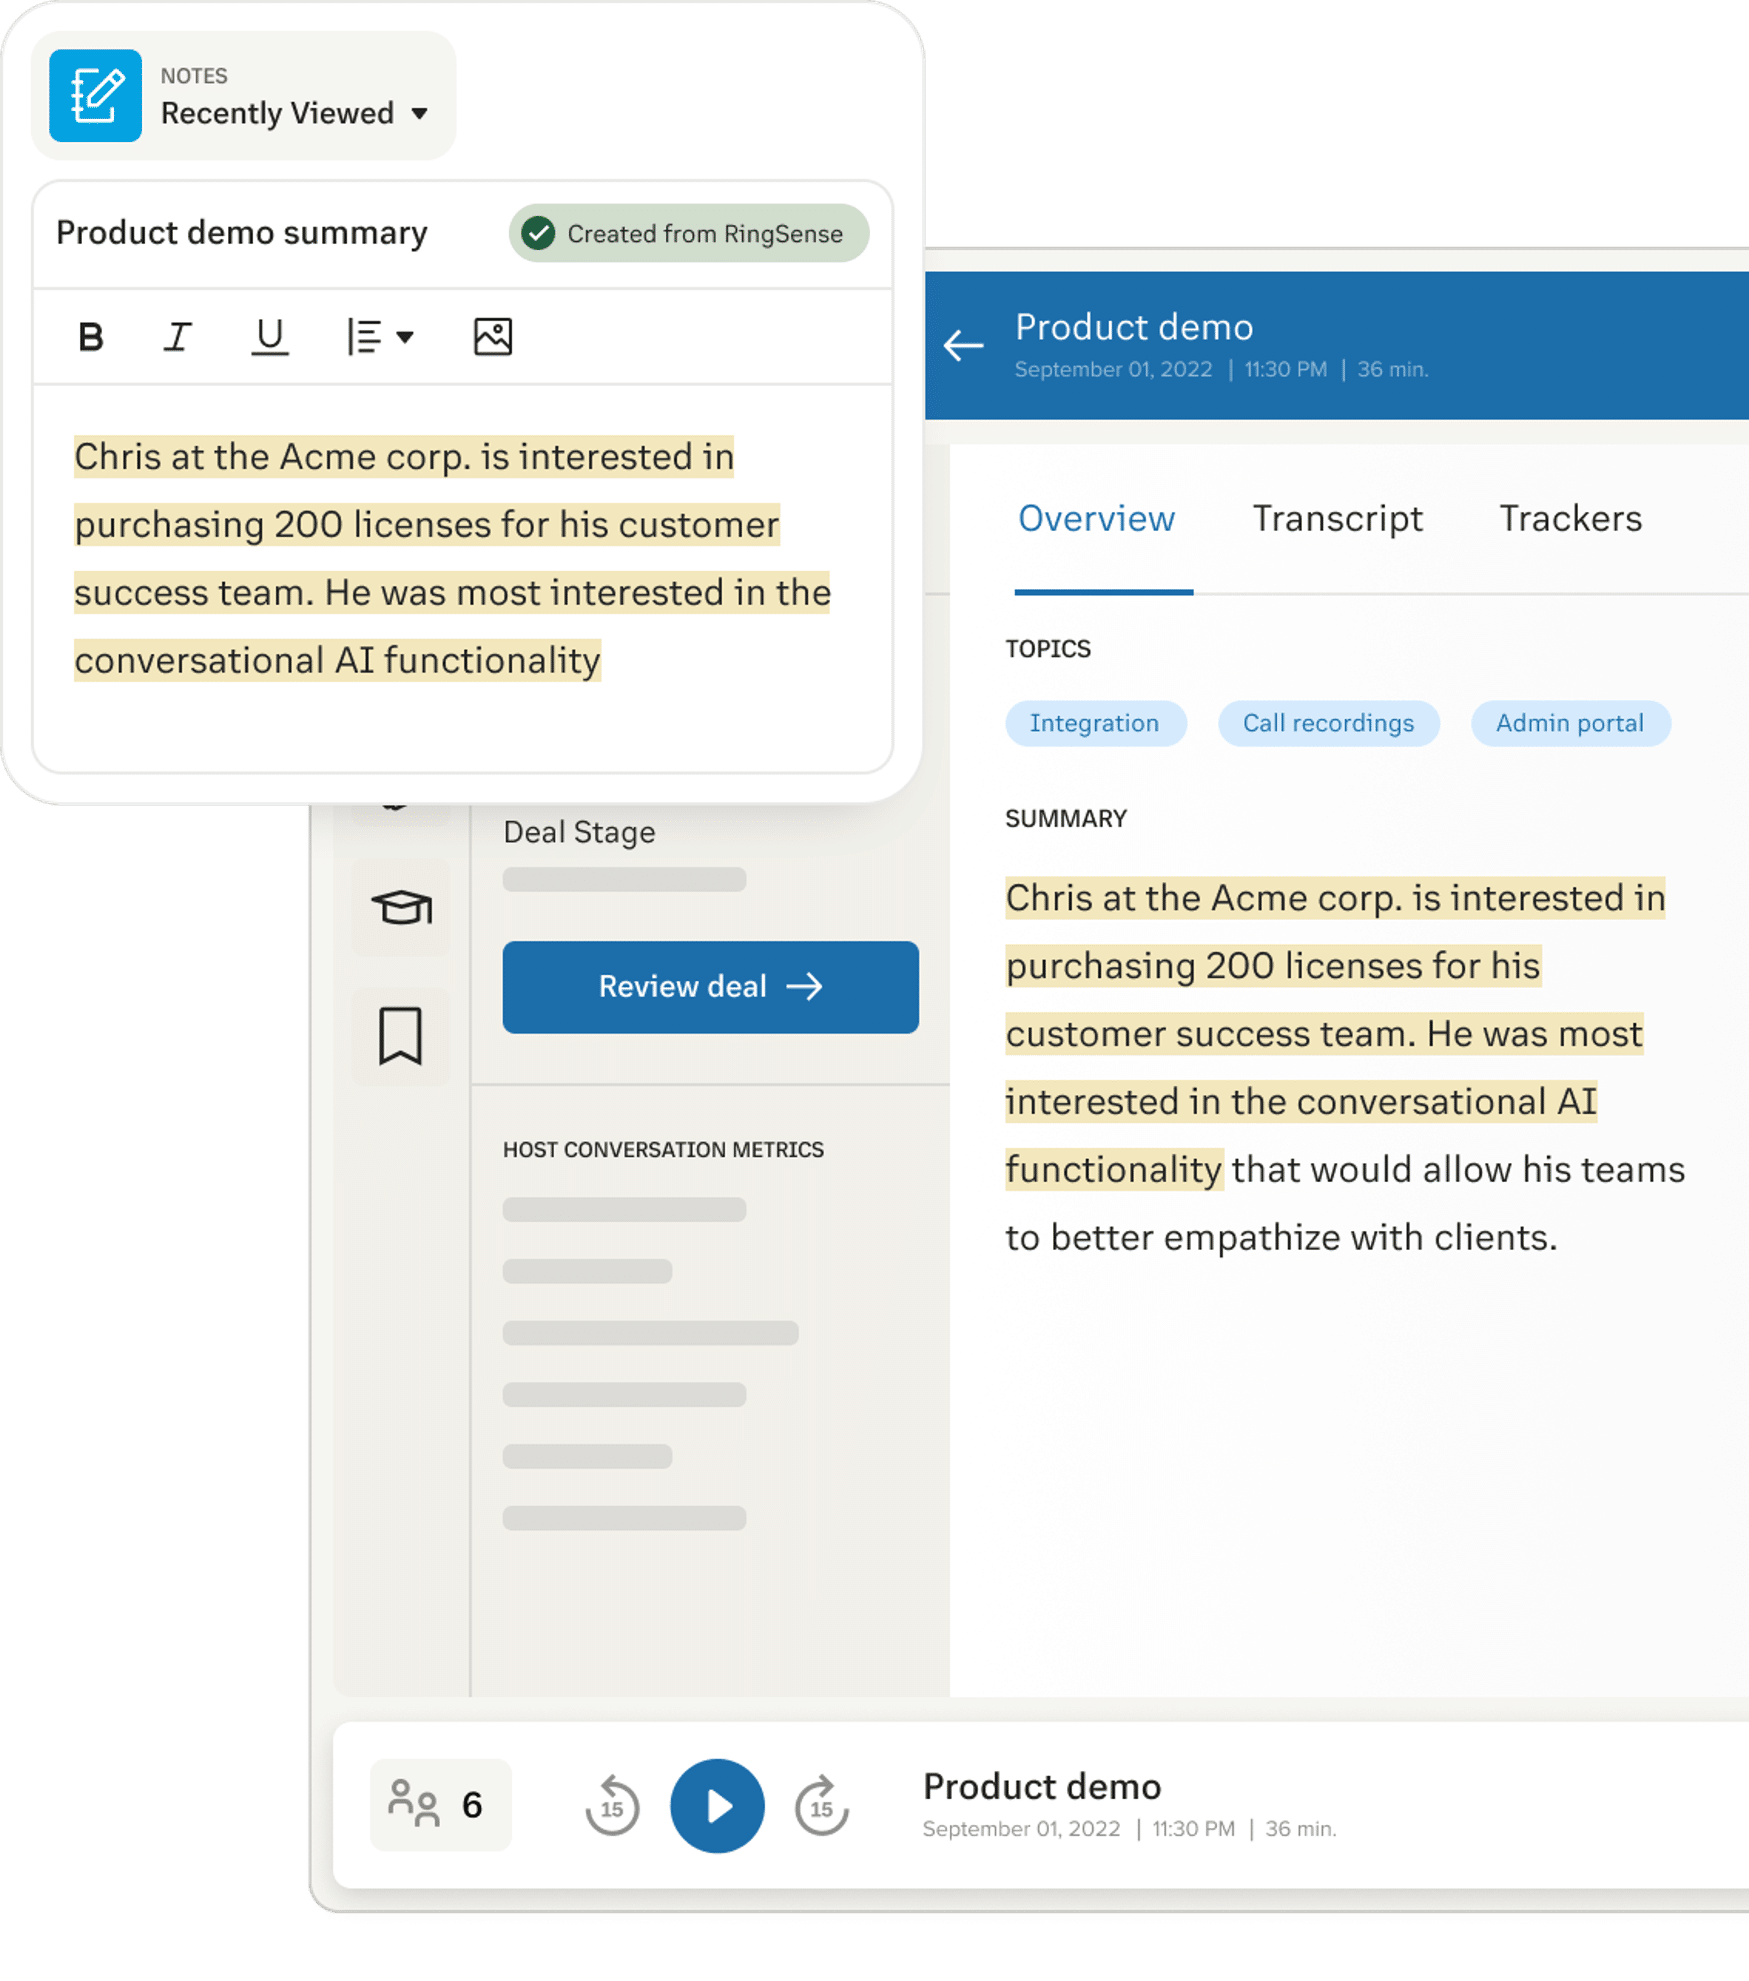Show the 6 participants list
Image resolution: width=1749 pixels, height=1981 pixels.
click(440, 1805)
